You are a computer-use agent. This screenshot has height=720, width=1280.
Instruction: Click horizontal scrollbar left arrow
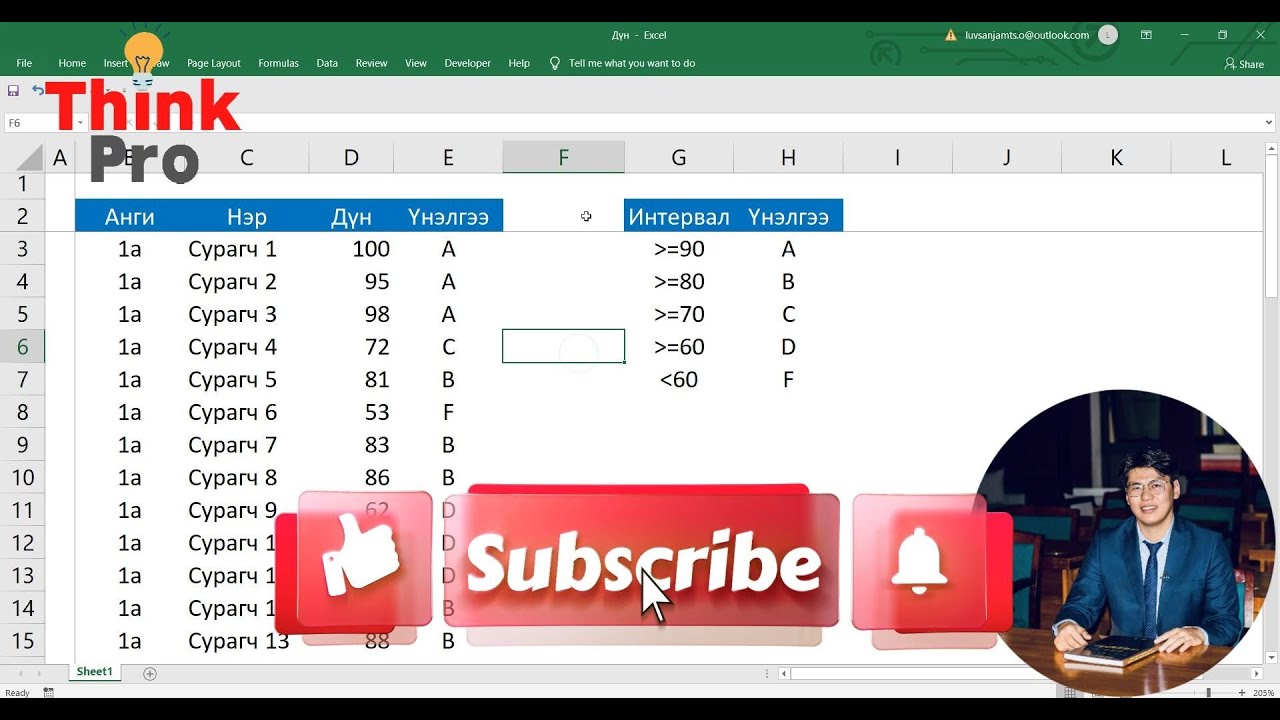tap(784, 674)
